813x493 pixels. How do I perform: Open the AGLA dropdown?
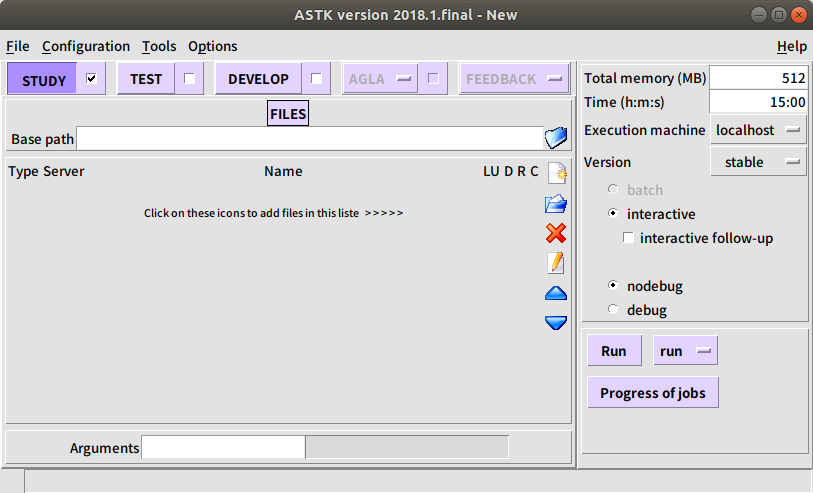tap(380, 79)
